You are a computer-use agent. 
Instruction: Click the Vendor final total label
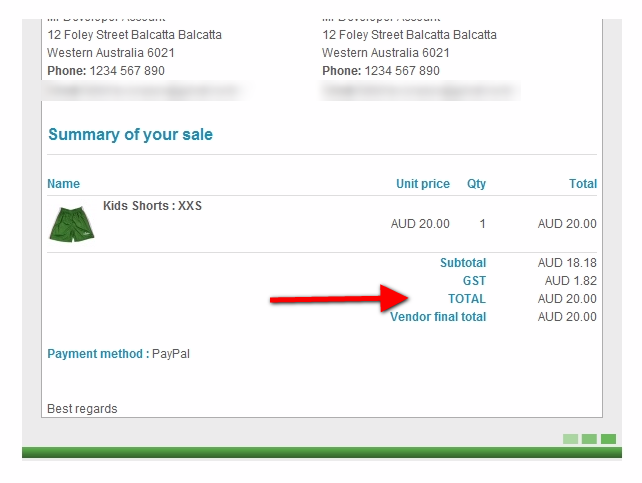click(438, 317)
